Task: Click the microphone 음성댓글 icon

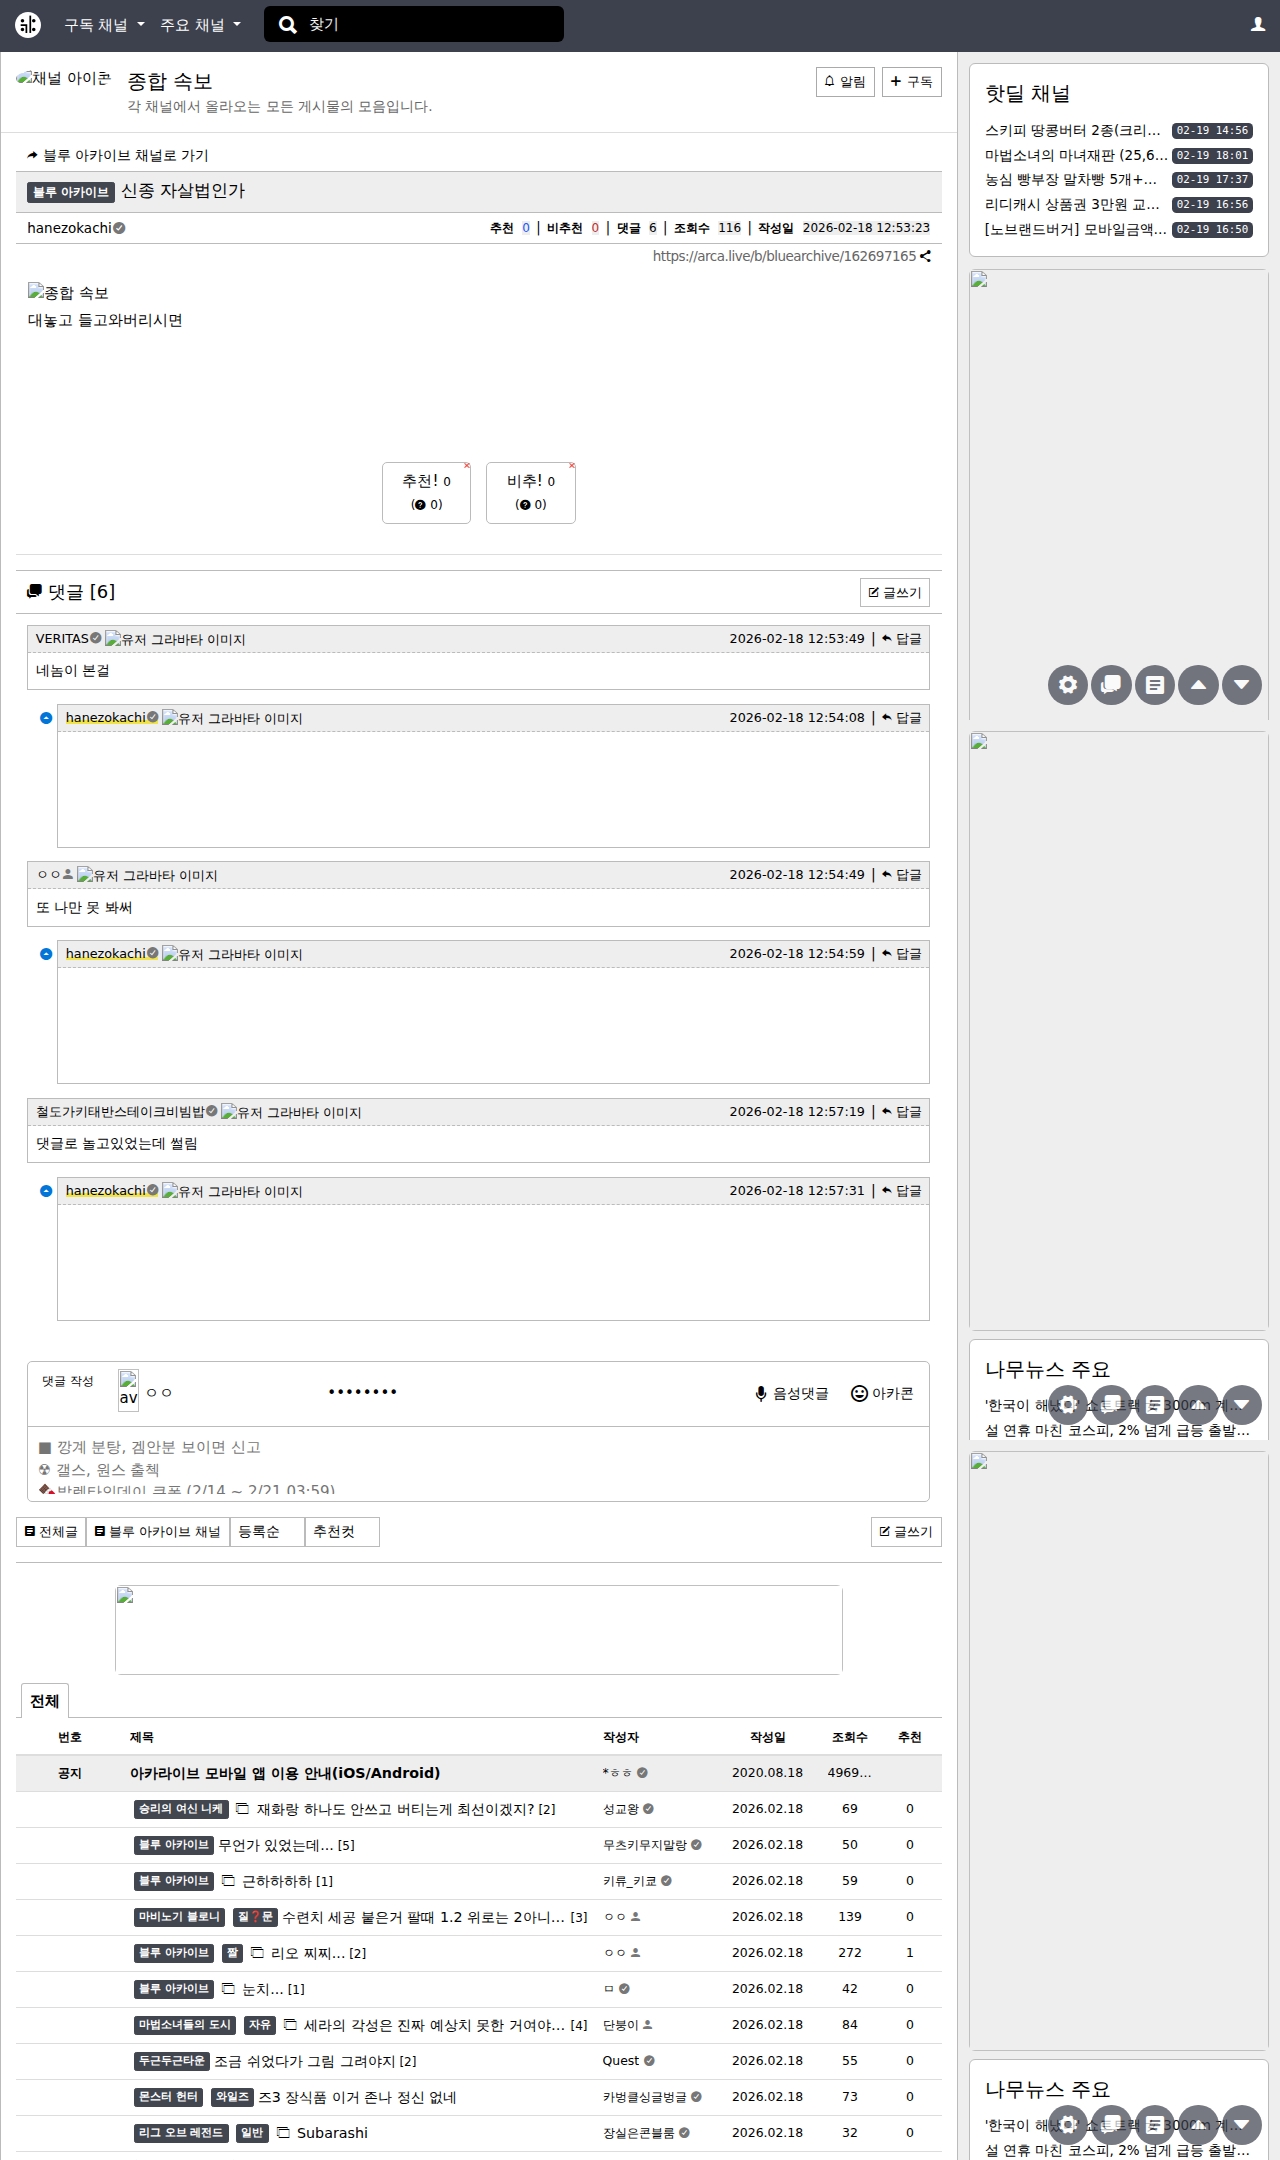Action: point(761,1393)
